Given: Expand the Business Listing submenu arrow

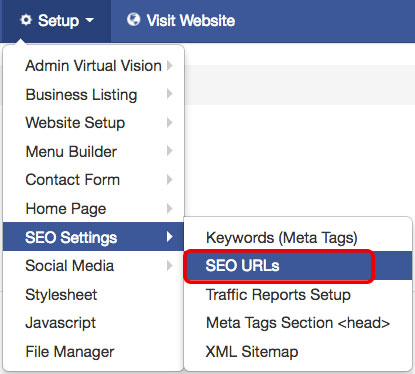Looking at the screenshot, I should pyautogui.click(x=170, y=94).
